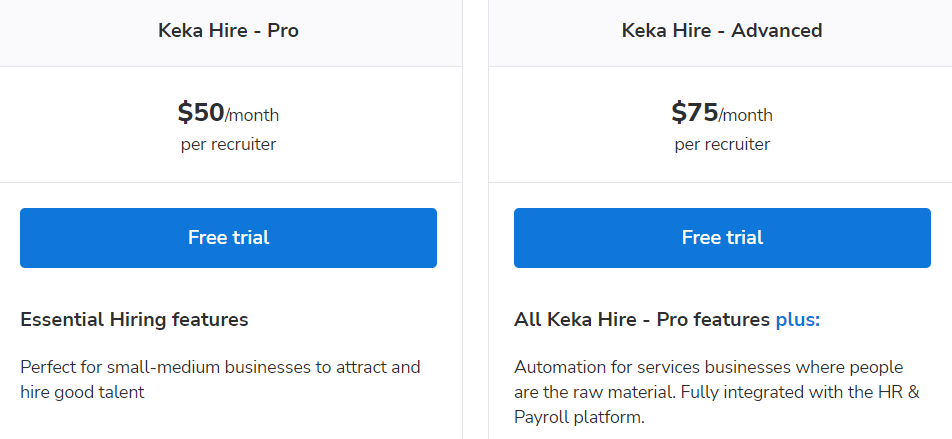Viewport: 952px width, 439px height.
Task: Click 'All Keka Hire - Pro features' heading
Action: [x=642, y=319]
